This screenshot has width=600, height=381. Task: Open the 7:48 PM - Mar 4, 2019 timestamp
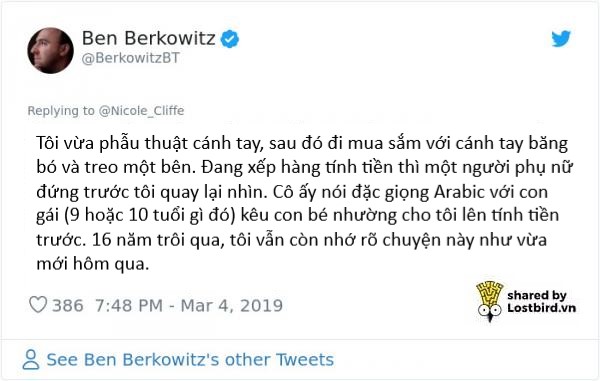(x=189, y=305)
